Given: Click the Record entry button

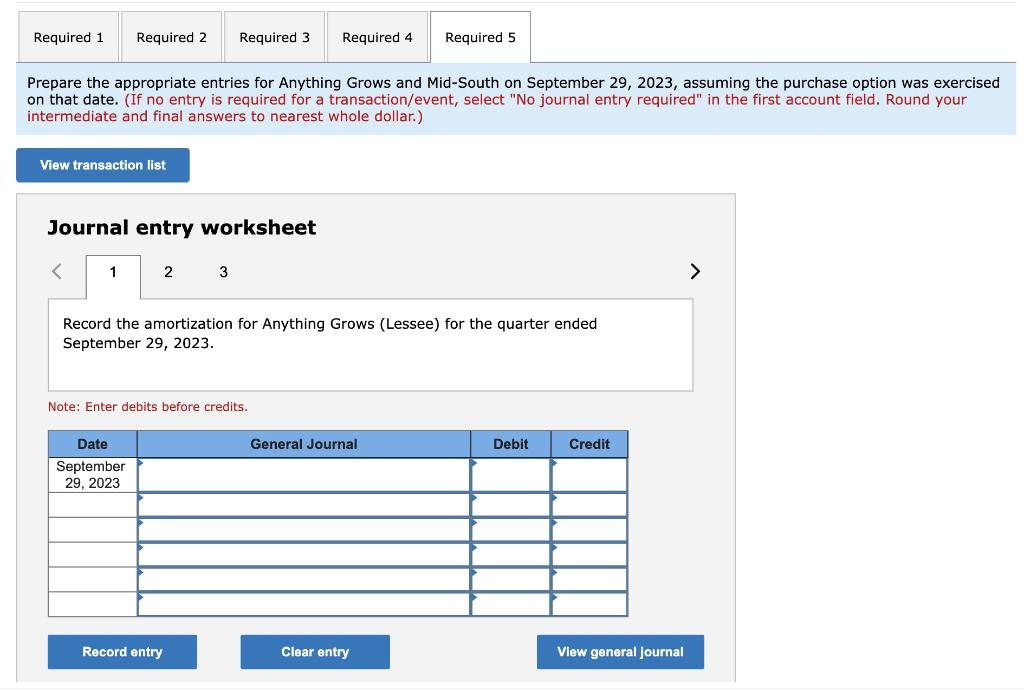Looking at the screenshot, I should [122, 651].
